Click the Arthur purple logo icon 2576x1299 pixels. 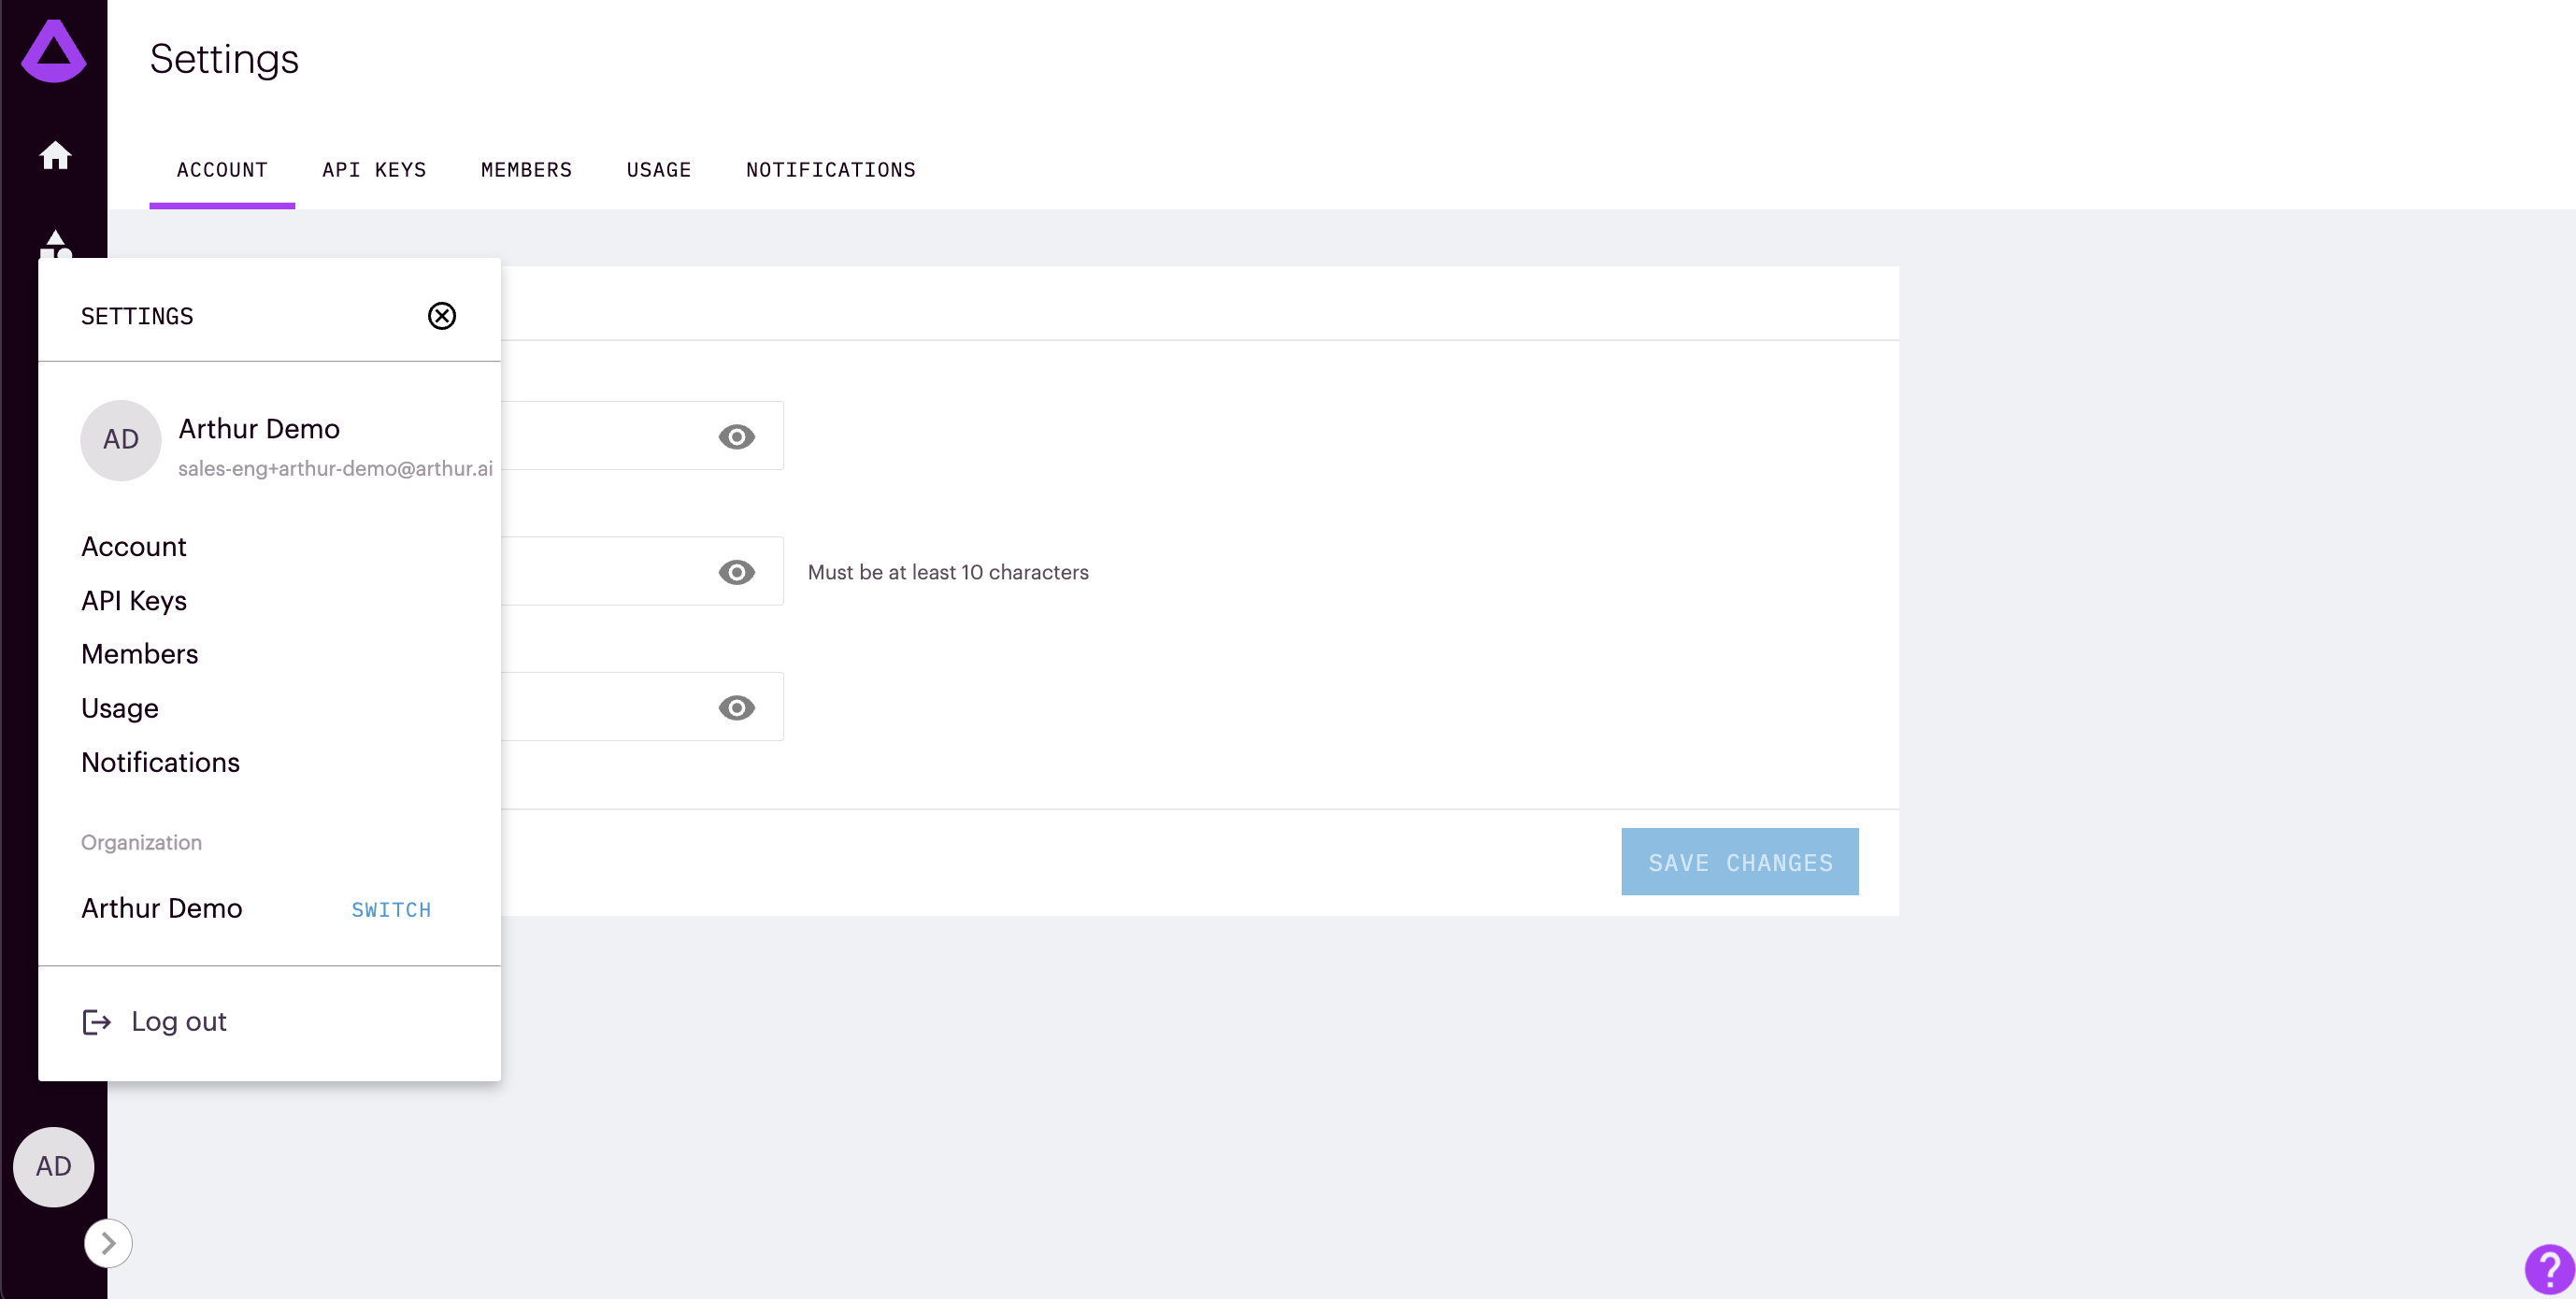tap(54, 52)
